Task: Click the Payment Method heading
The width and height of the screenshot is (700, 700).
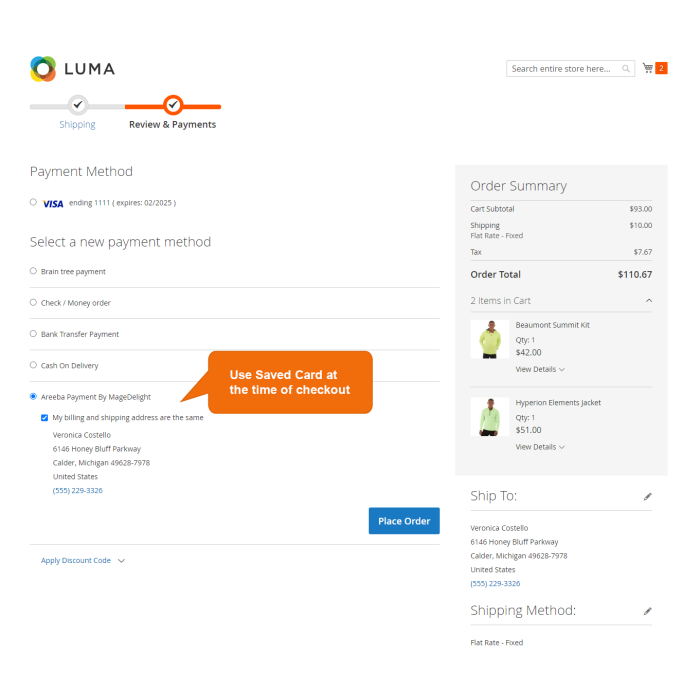Action: pyautogui.click(x=81, y=171)
